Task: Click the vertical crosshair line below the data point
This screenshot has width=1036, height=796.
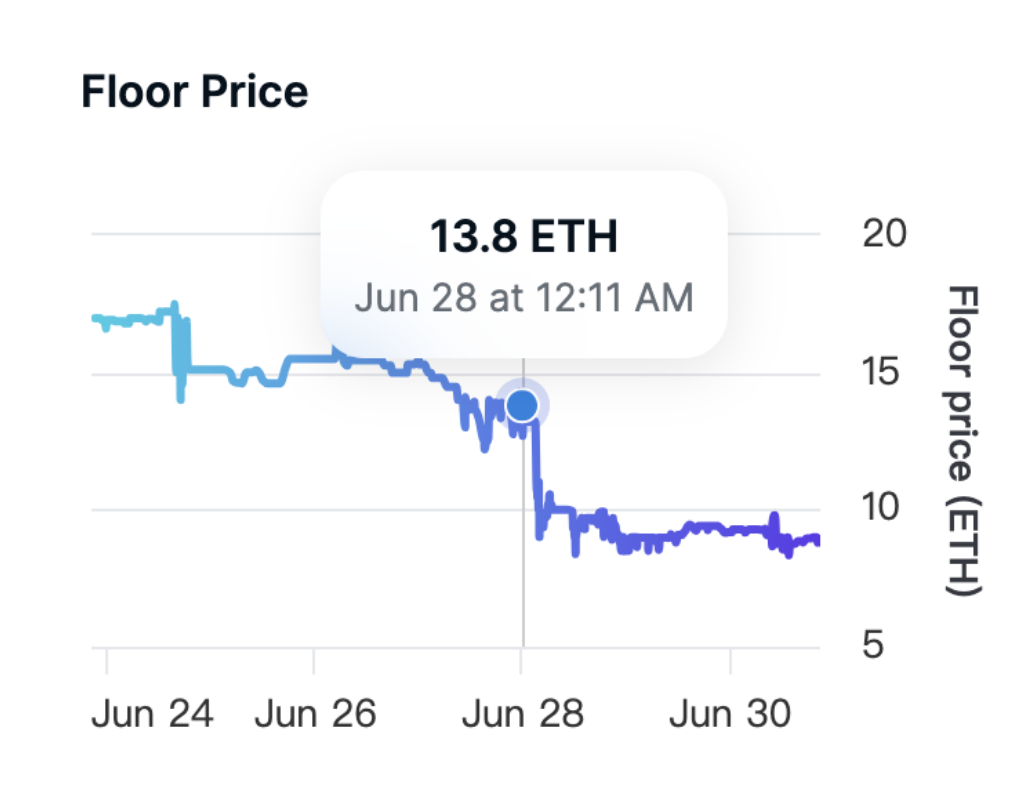Action: [x=523, y=560]
